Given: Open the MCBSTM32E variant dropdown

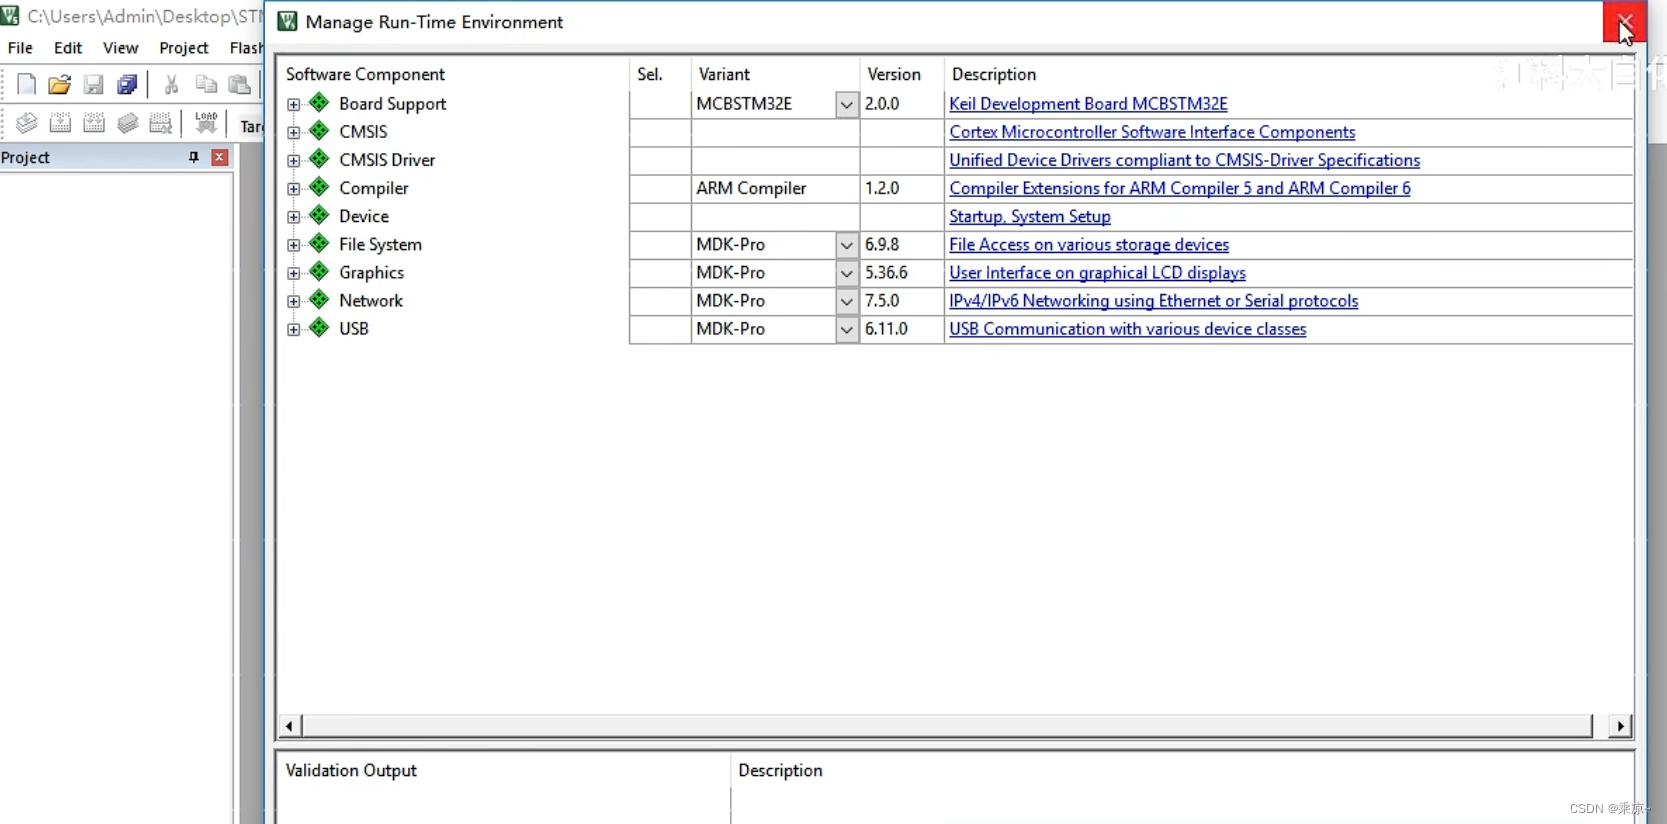Looking at the screenshot, I should 846,104.
